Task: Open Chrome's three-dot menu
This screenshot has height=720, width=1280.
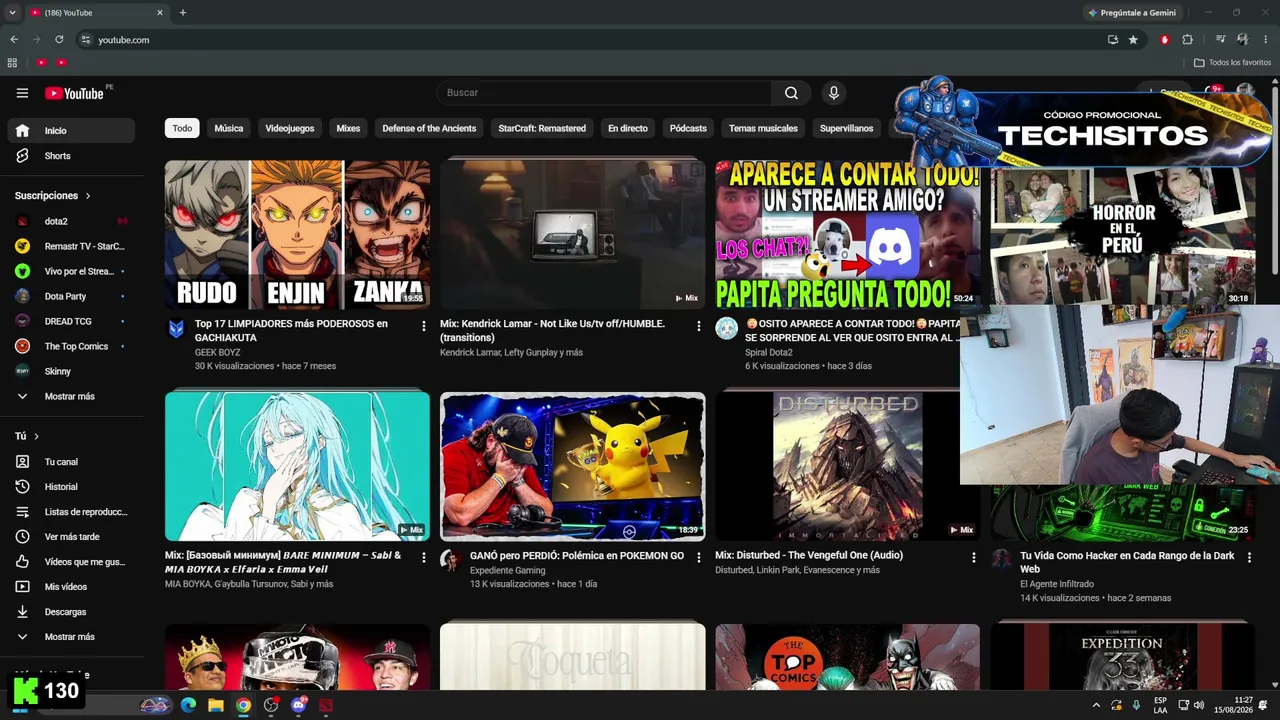Action: point(1266,40)
